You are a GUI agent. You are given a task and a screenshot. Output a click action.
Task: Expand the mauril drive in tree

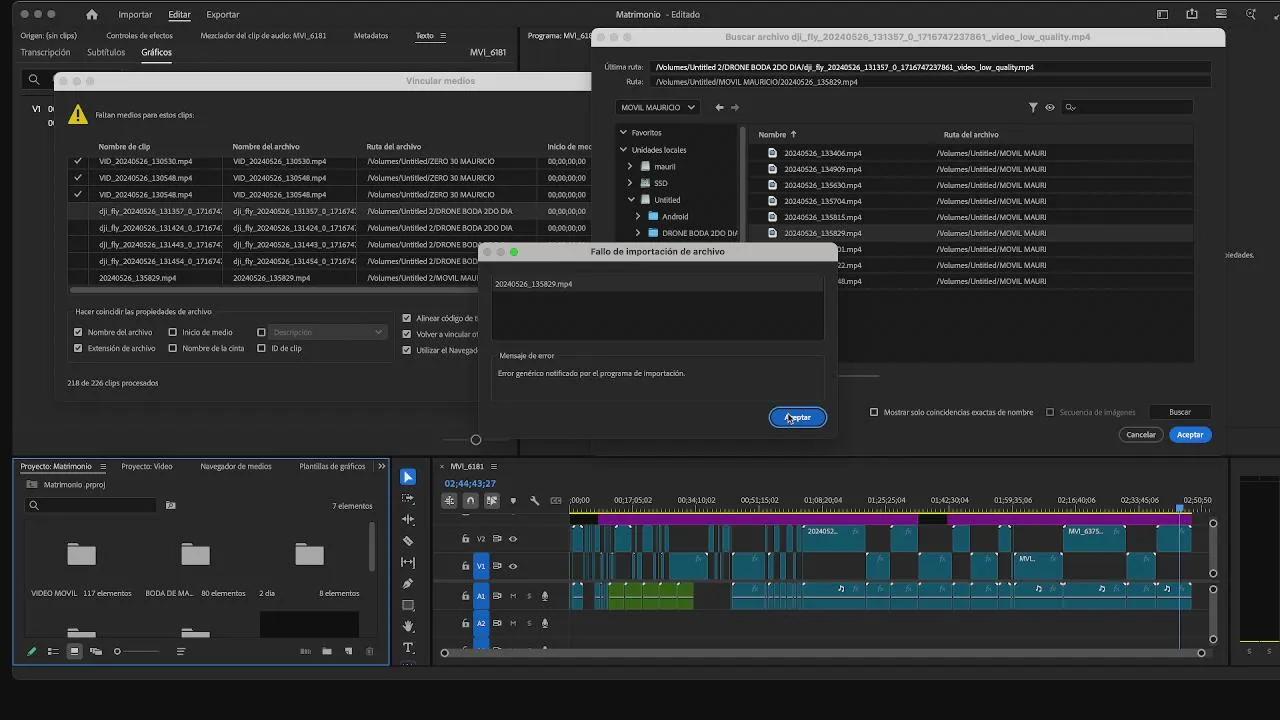(x=630, y=167)
